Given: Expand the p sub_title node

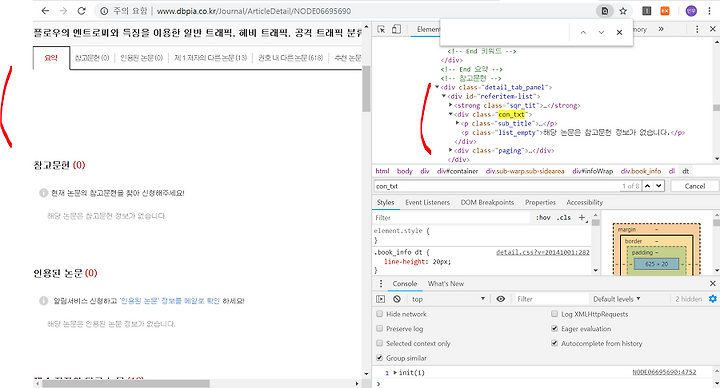Looking at the screenshot, I should click(x=458, y=124).
